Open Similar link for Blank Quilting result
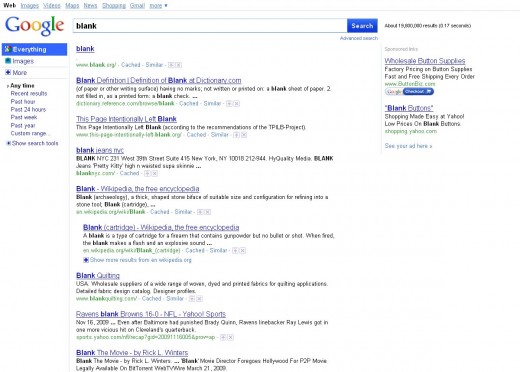The image size is (520, 372). pos(175,299)
